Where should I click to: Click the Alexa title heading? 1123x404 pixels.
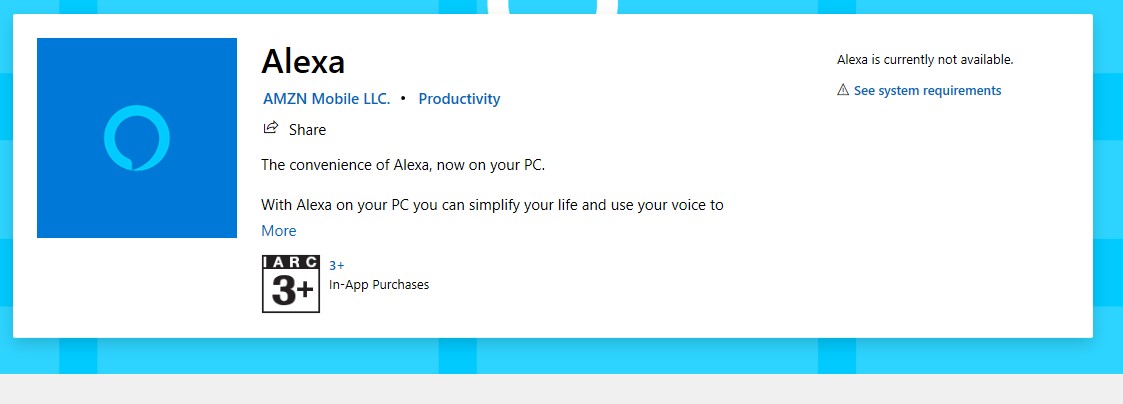tap(303, 62)
